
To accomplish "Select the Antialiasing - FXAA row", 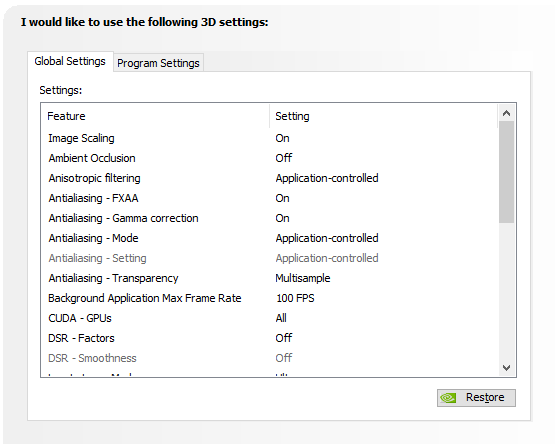I will (x=269, y=198).
